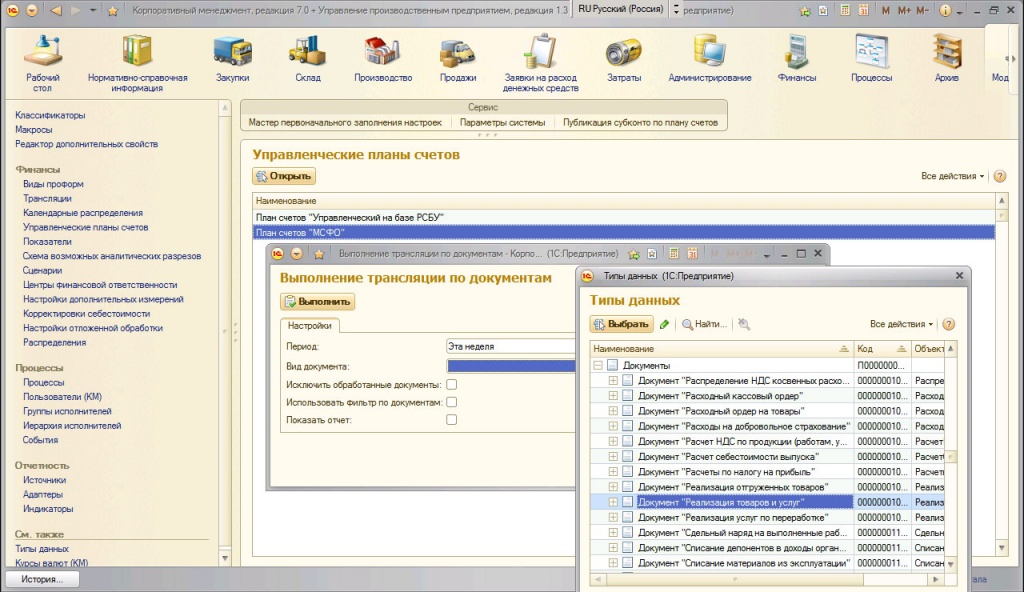Select row План счетов "МСФО"
This screenshot has width=1024, height=592.
point(624,233)
